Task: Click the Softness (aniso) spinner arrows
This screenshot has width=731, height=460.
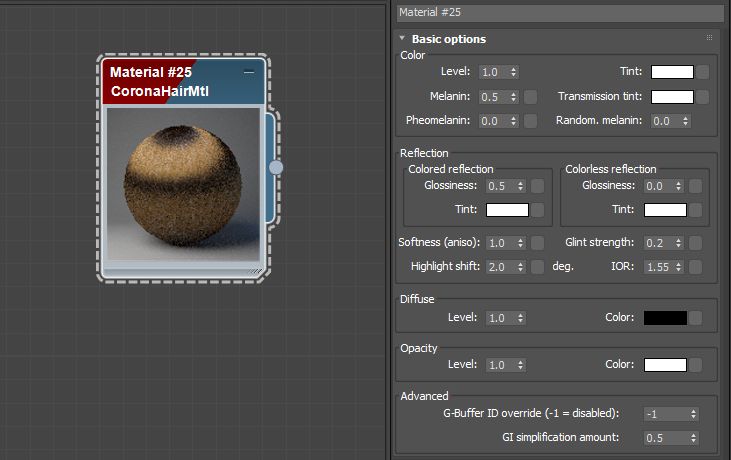Action: pos(520,243)
